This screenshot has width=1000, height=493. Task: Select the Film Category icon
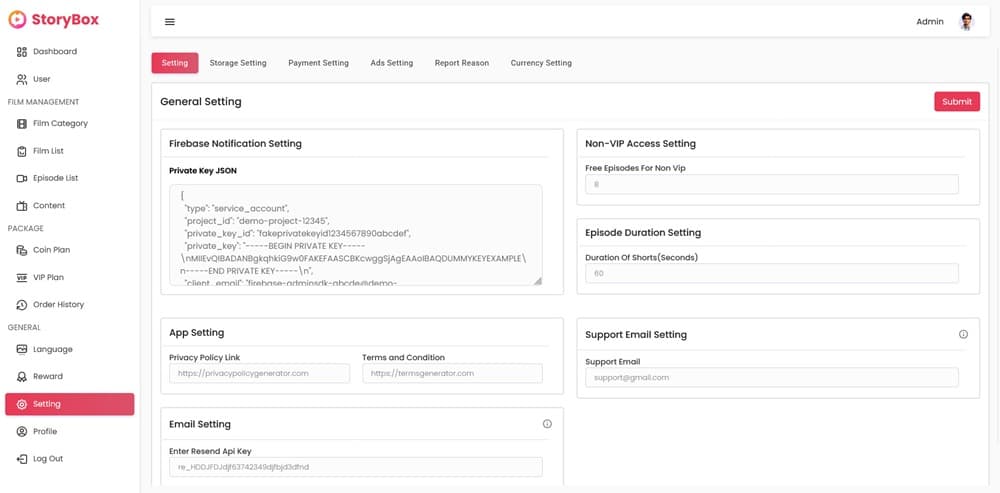tap(22, 124)
